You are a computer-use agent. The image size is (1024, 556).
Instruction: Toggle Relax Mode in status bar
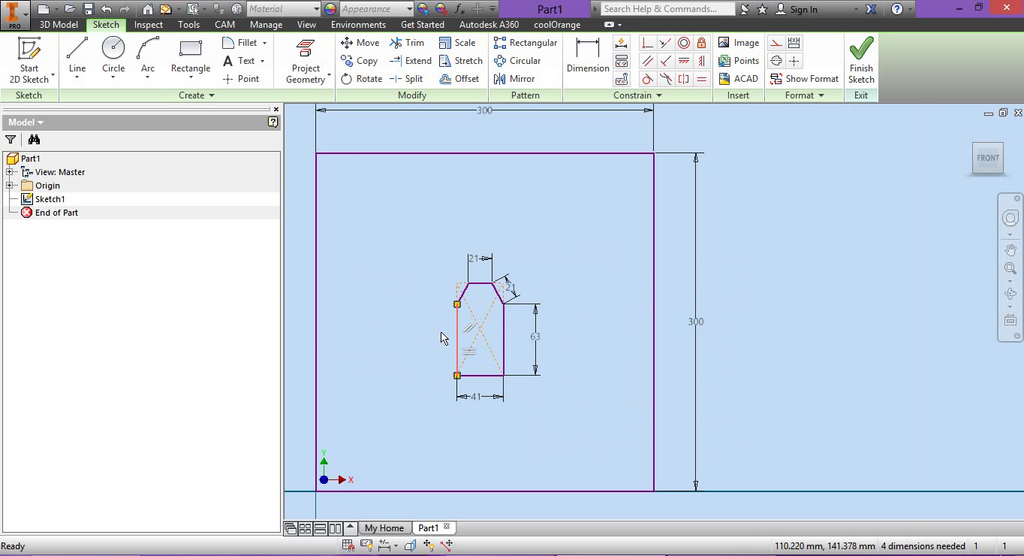[x=447, y=546]
